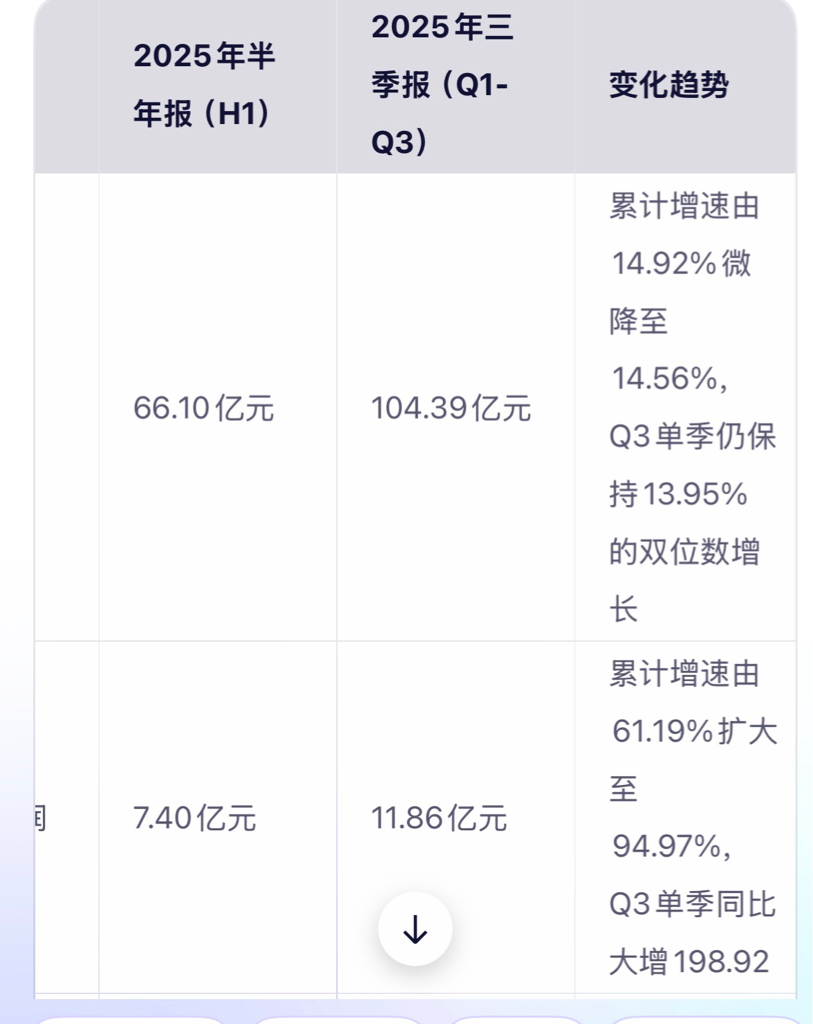Tap the text 大增198.92
The width and height of the screenshot is (813, 1024).
[689, 961]
